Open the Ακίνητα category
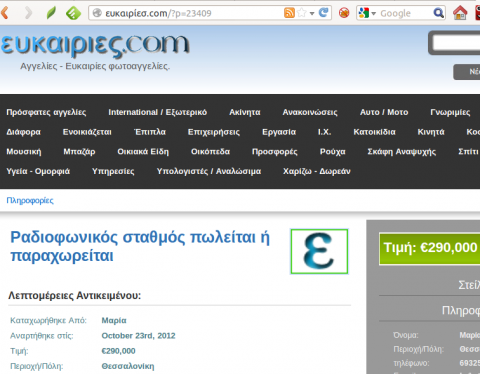This screenshot has height=374, width=480. point(245,112)
